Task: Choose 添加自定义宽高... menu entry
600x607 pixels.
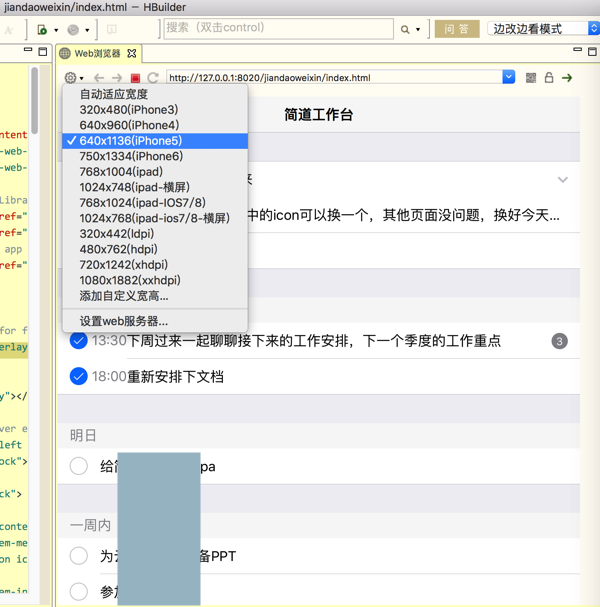Action: point(155,296)
